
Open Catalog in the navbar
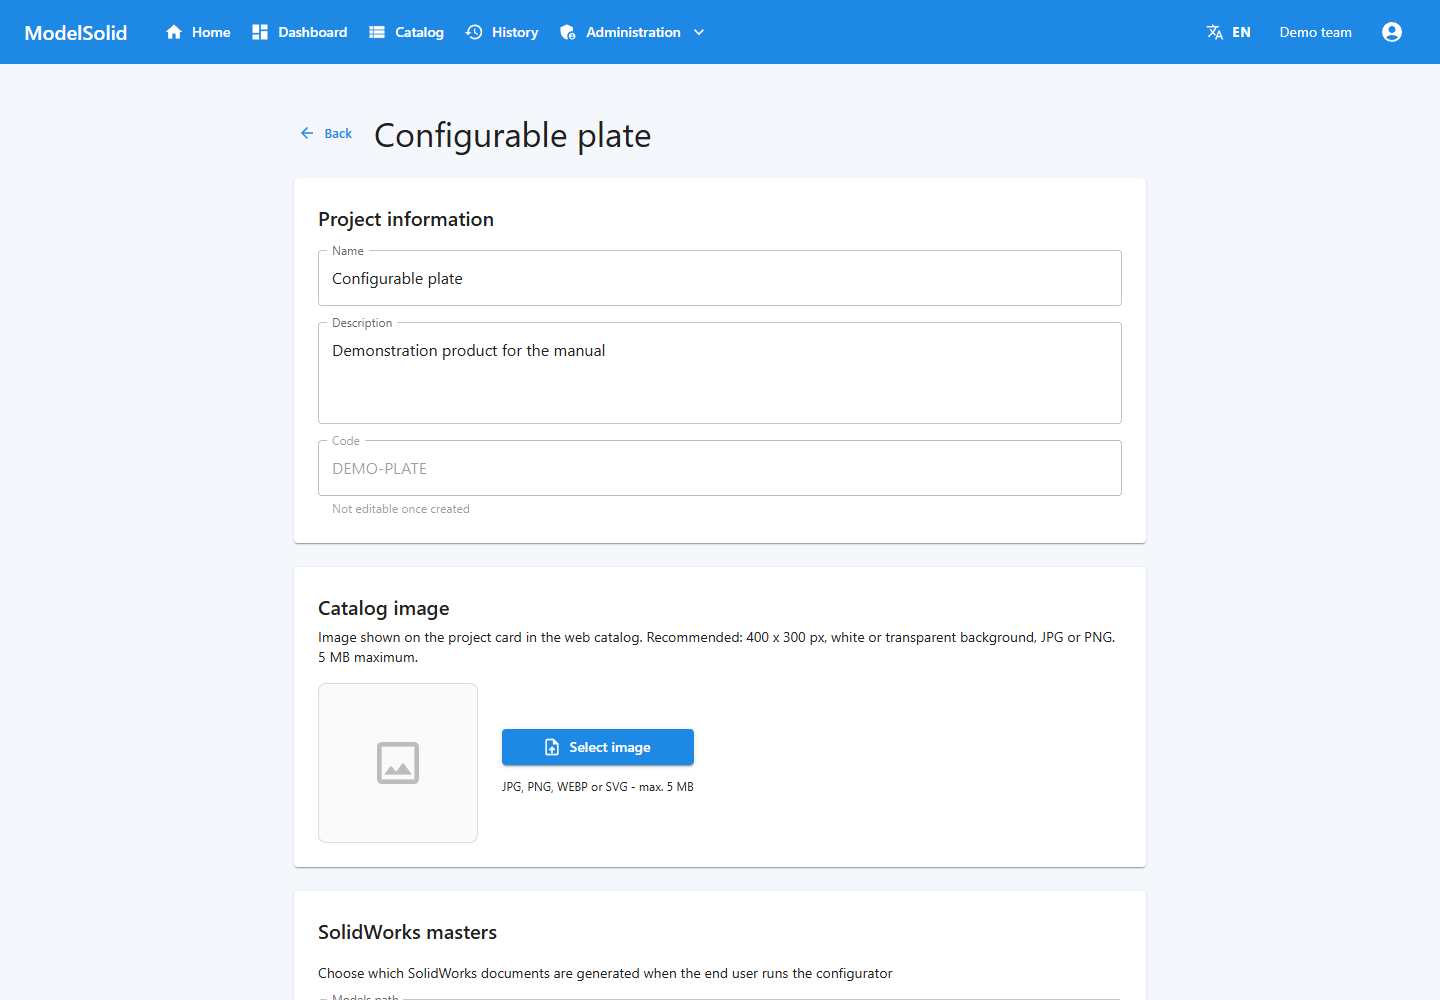pos(419,32)
